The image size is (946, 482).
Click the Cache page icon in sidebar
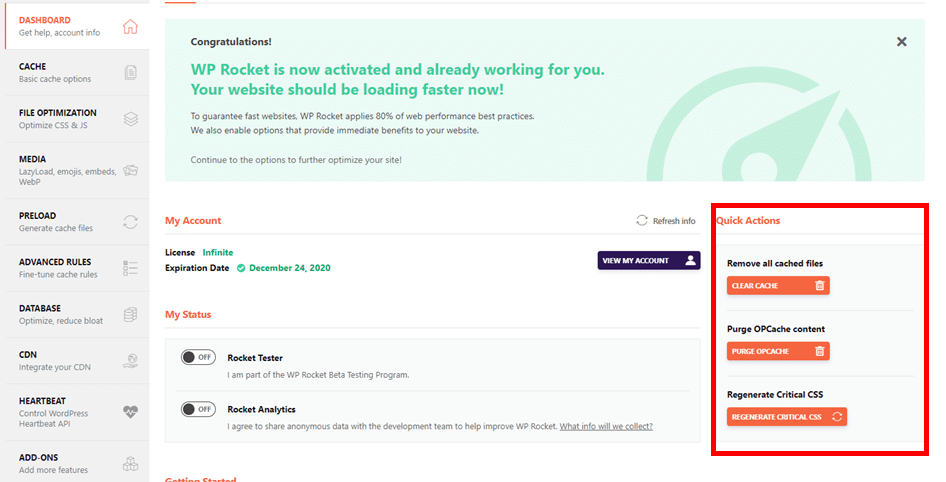[x=130, y=72]
